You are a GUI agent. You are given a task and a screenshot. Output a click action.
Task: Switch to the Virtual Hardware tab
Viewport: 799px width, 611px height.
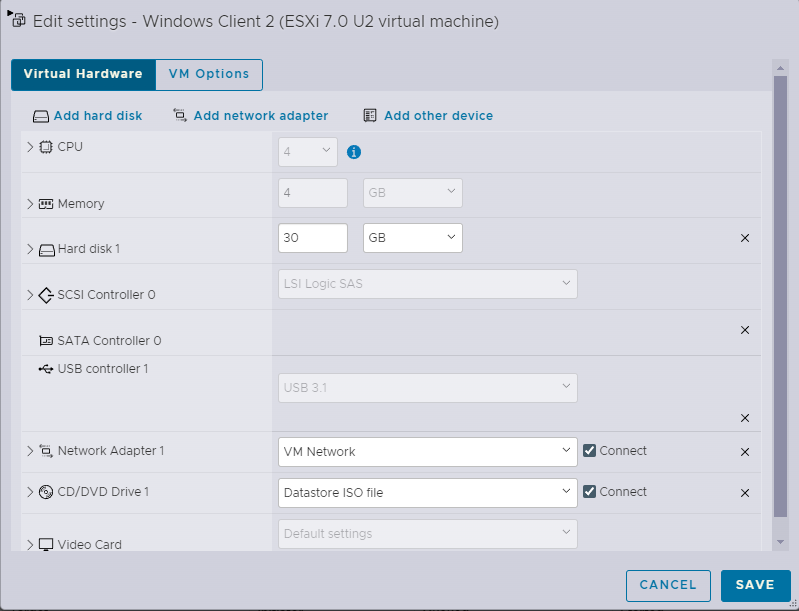click(x=83, y=74)
